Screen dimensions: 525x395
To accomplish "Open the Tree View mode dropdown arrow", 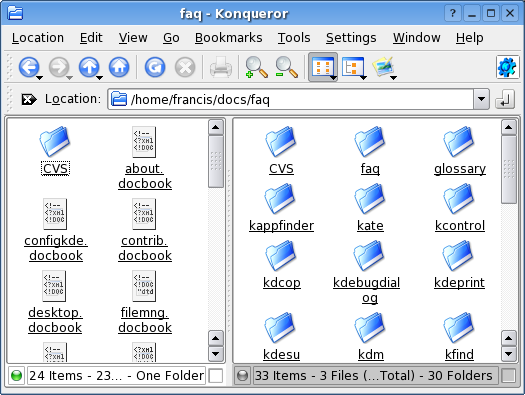I will (x=363, y=78).
